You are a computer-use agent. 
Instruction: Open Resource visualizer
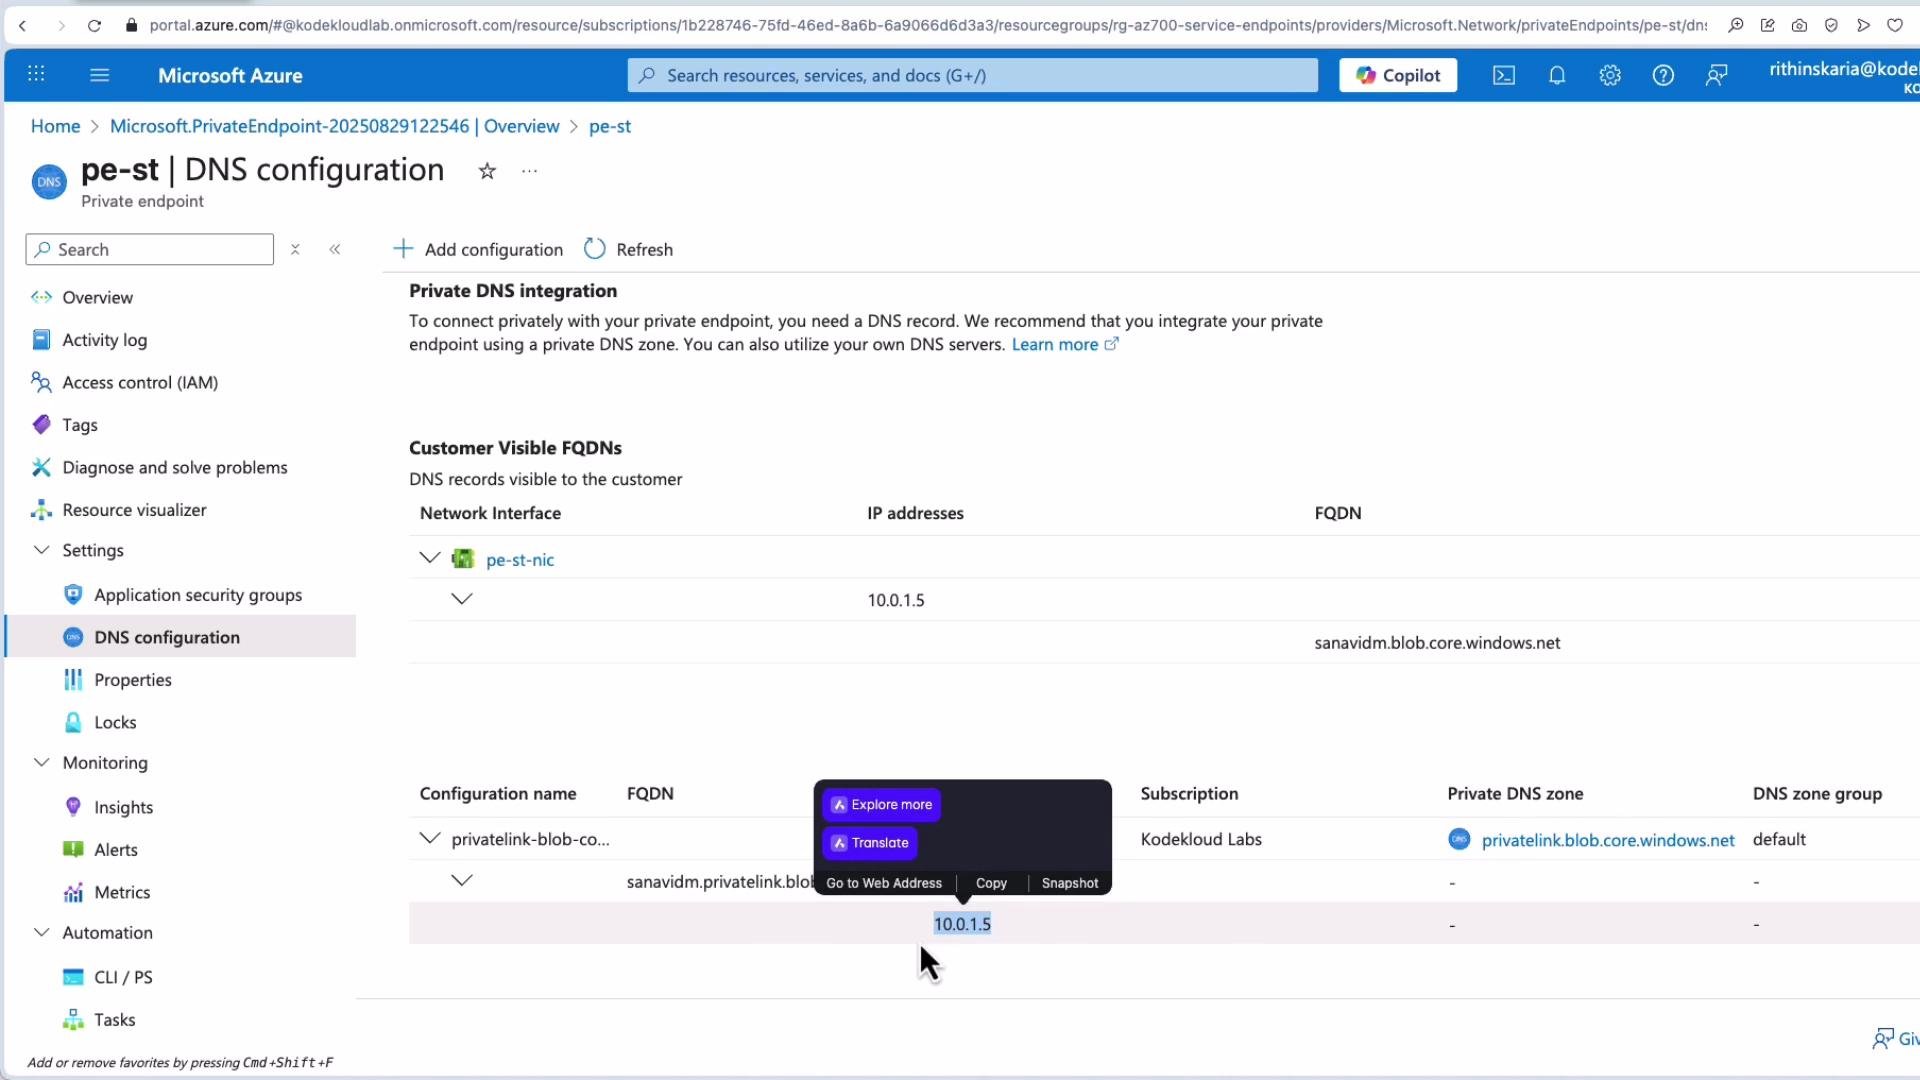[134, 510]
